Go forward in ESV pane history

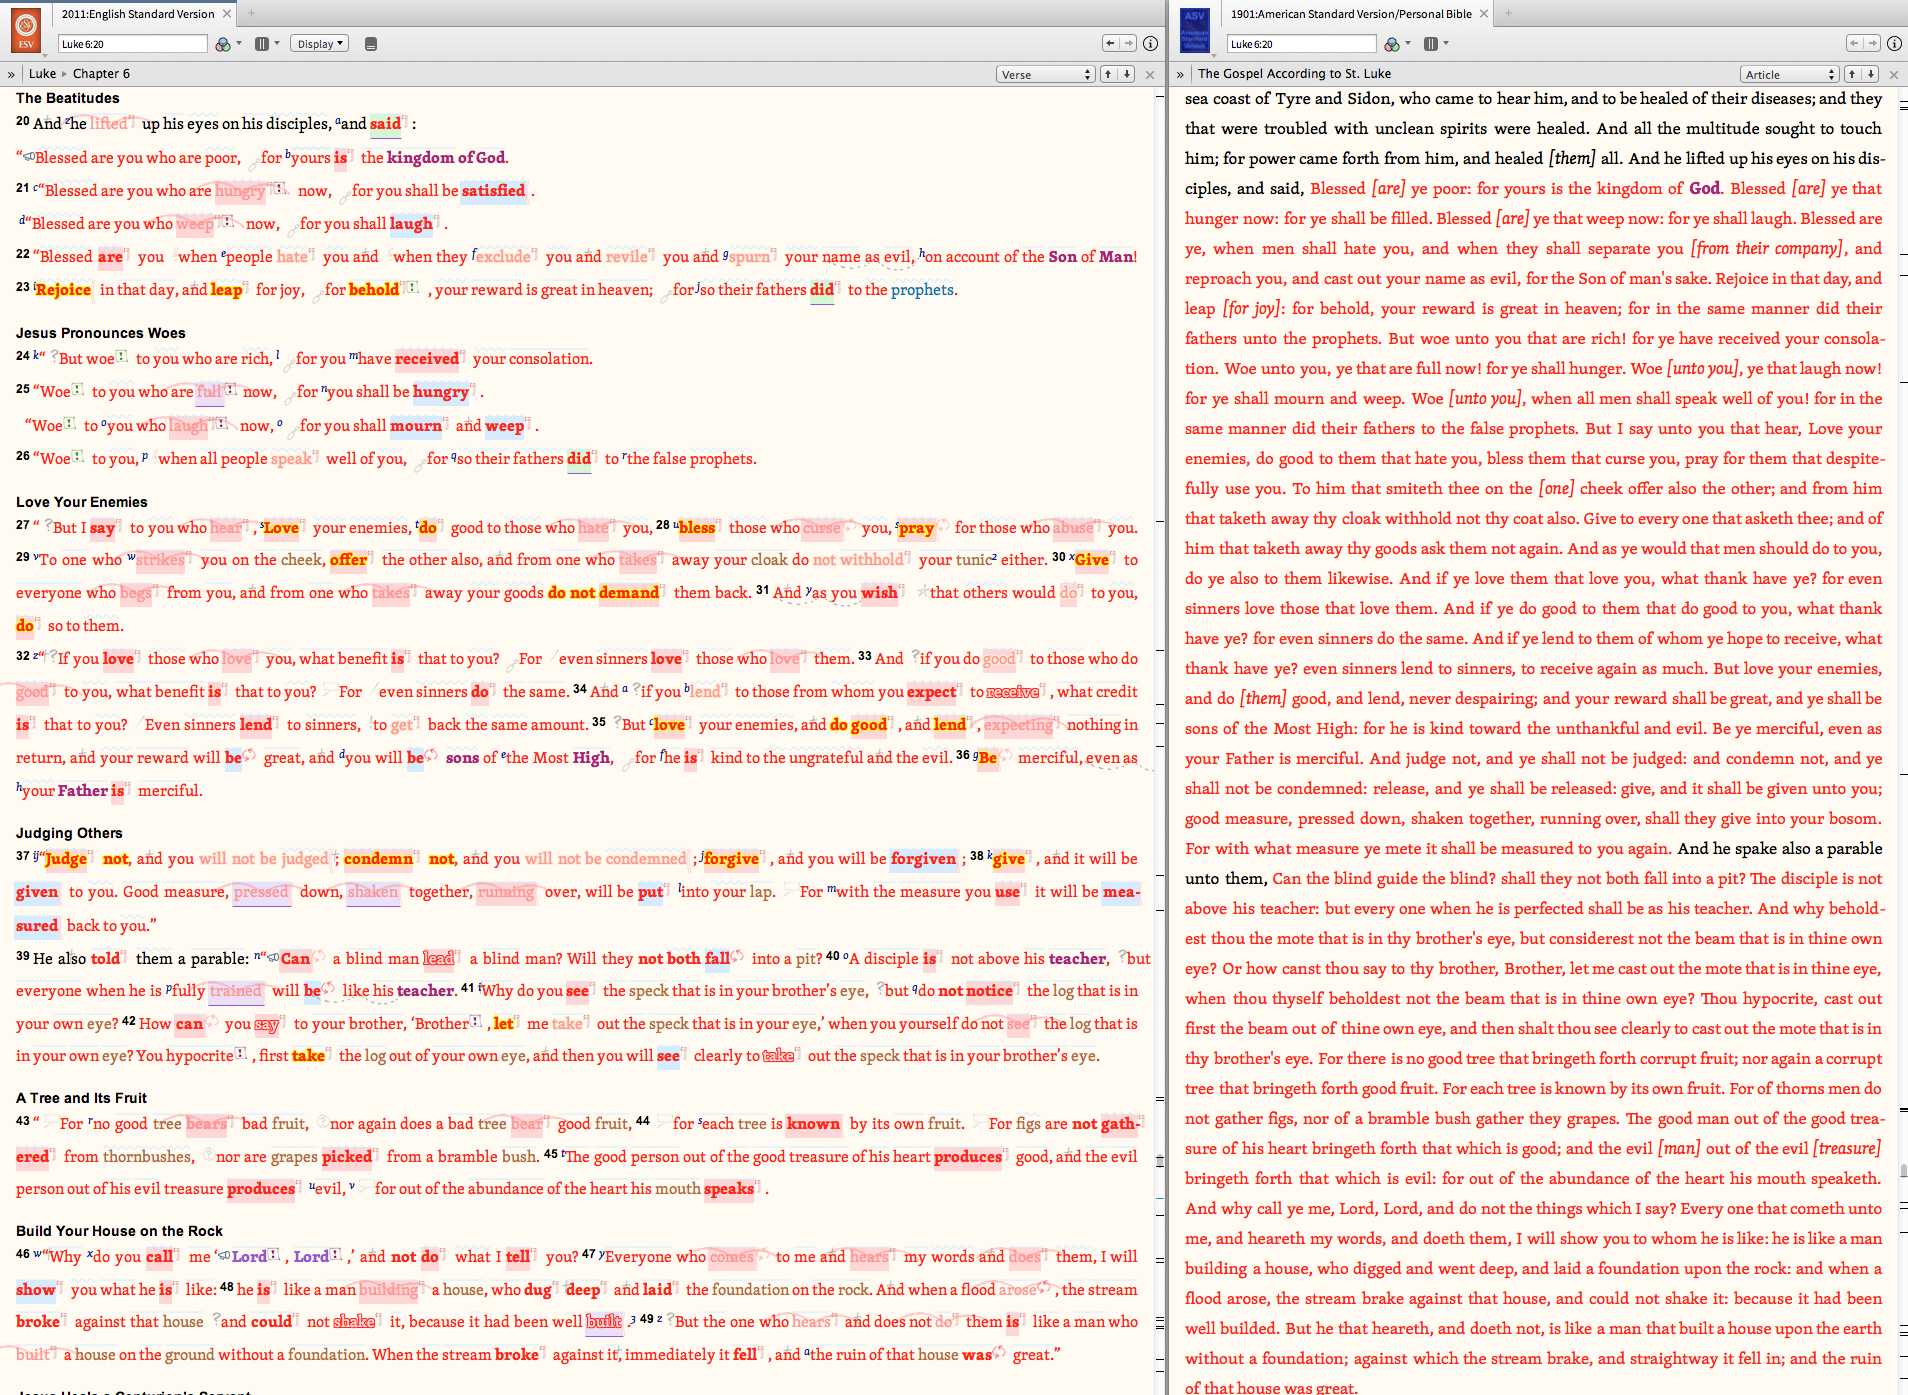1128,43
